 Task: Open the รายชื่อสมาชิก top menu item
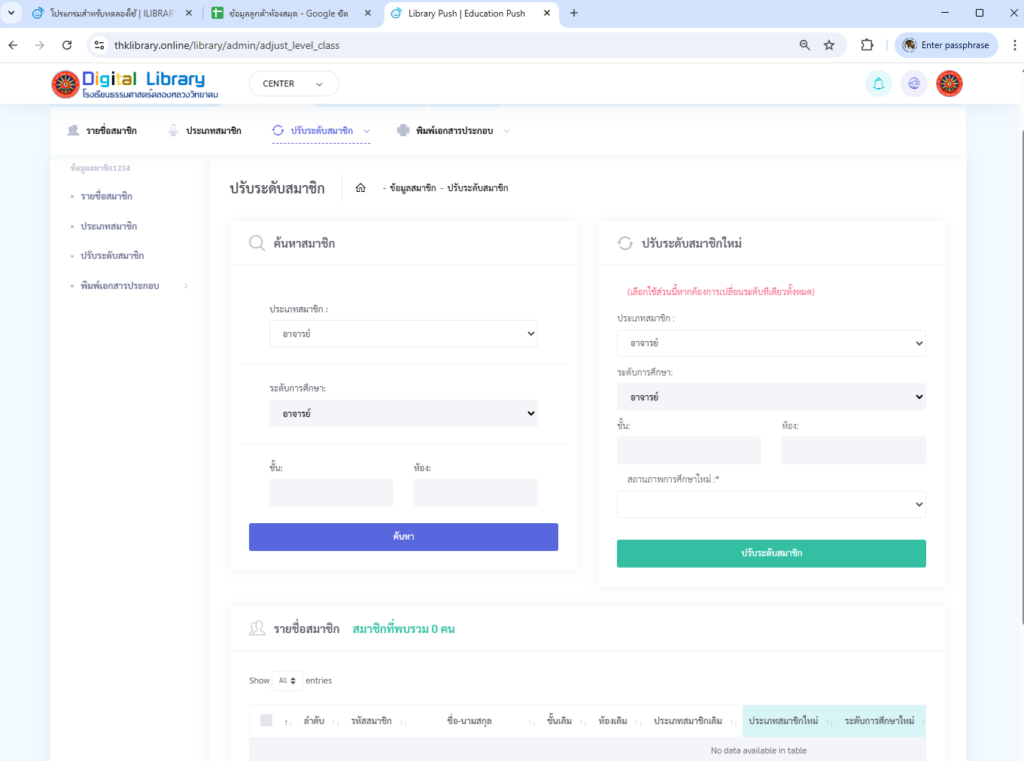point(102,131)
